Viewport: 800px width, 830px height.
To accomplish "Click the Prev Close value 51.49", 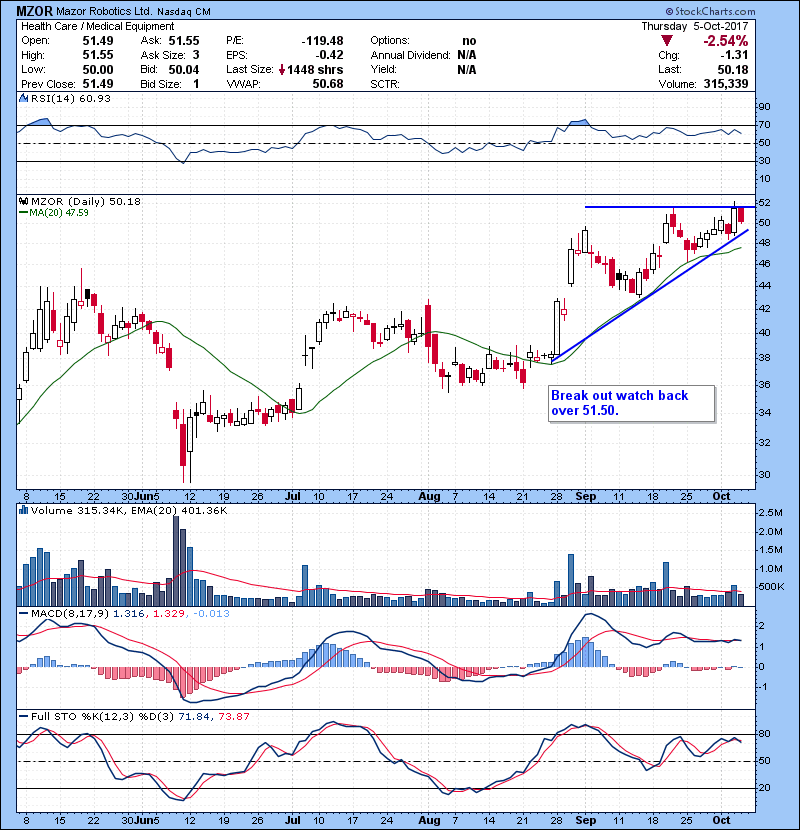I will [x=98, y=84].
